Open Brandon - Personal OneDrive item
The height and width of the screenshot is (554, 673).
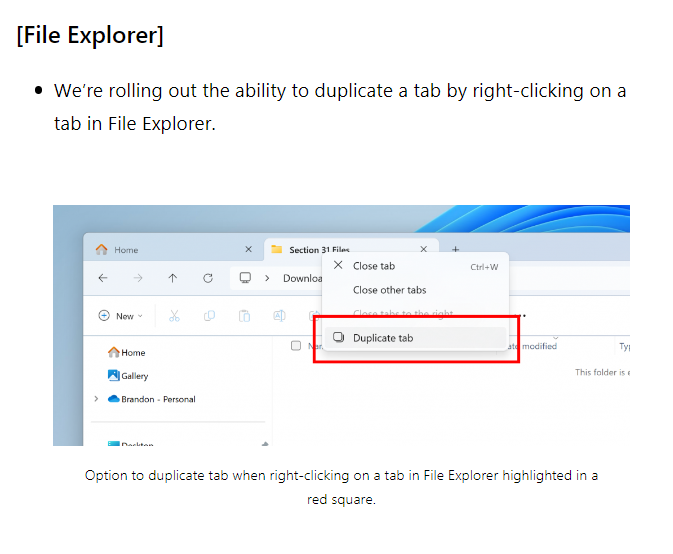click(152, 399)
